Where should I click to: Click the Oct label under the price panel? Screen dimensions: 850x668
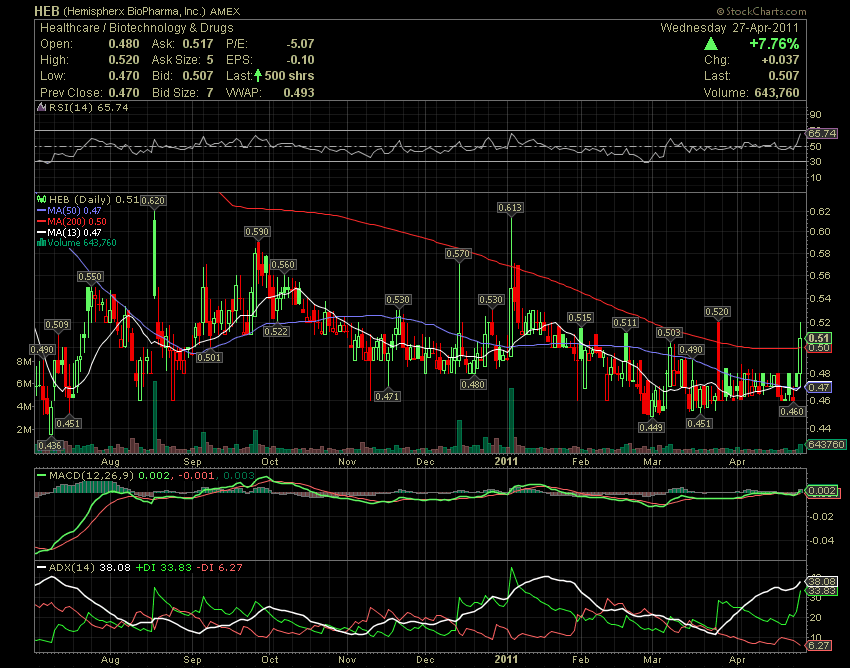(269, 461)
